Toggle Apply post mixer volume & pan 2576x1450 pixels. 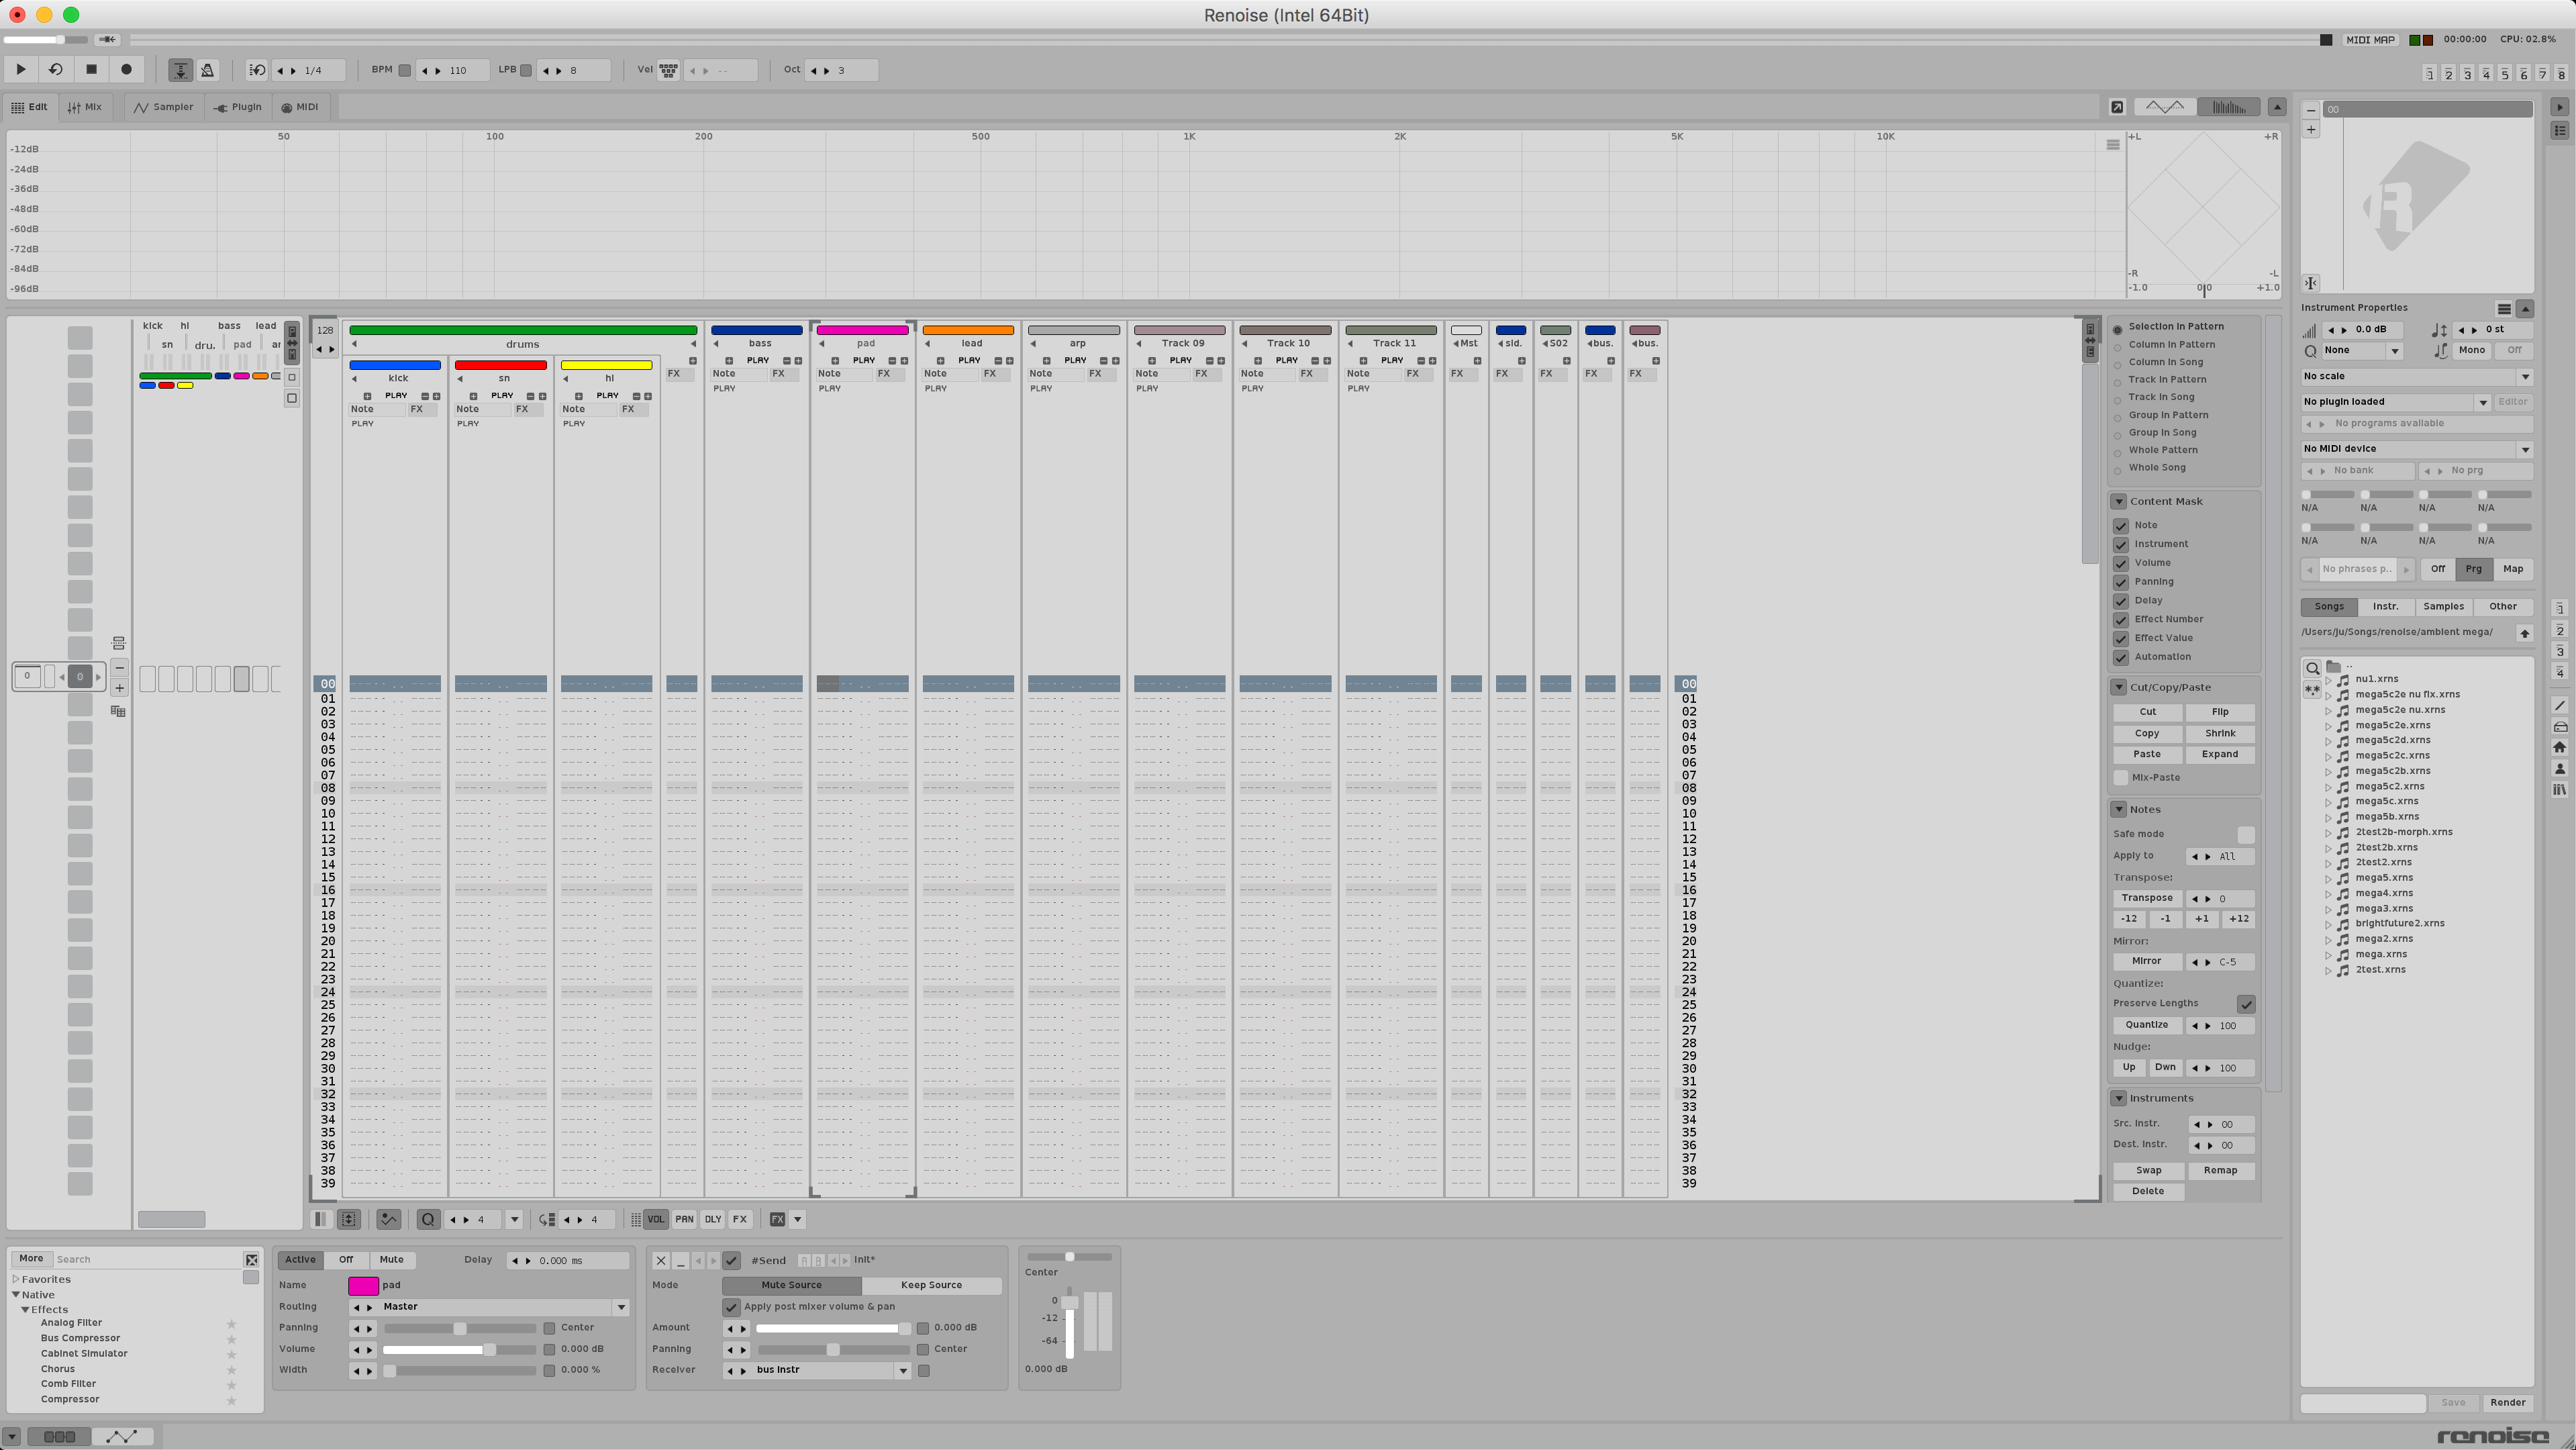click(x=731, y=1307)
